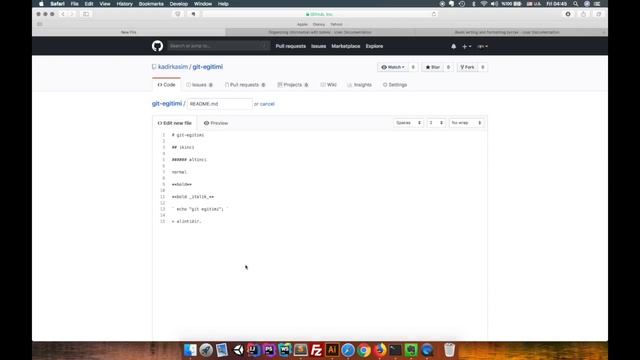Screen dimensions: 640x360
Task: Open the No wrap dropdown
Action: tap(466, 123)
